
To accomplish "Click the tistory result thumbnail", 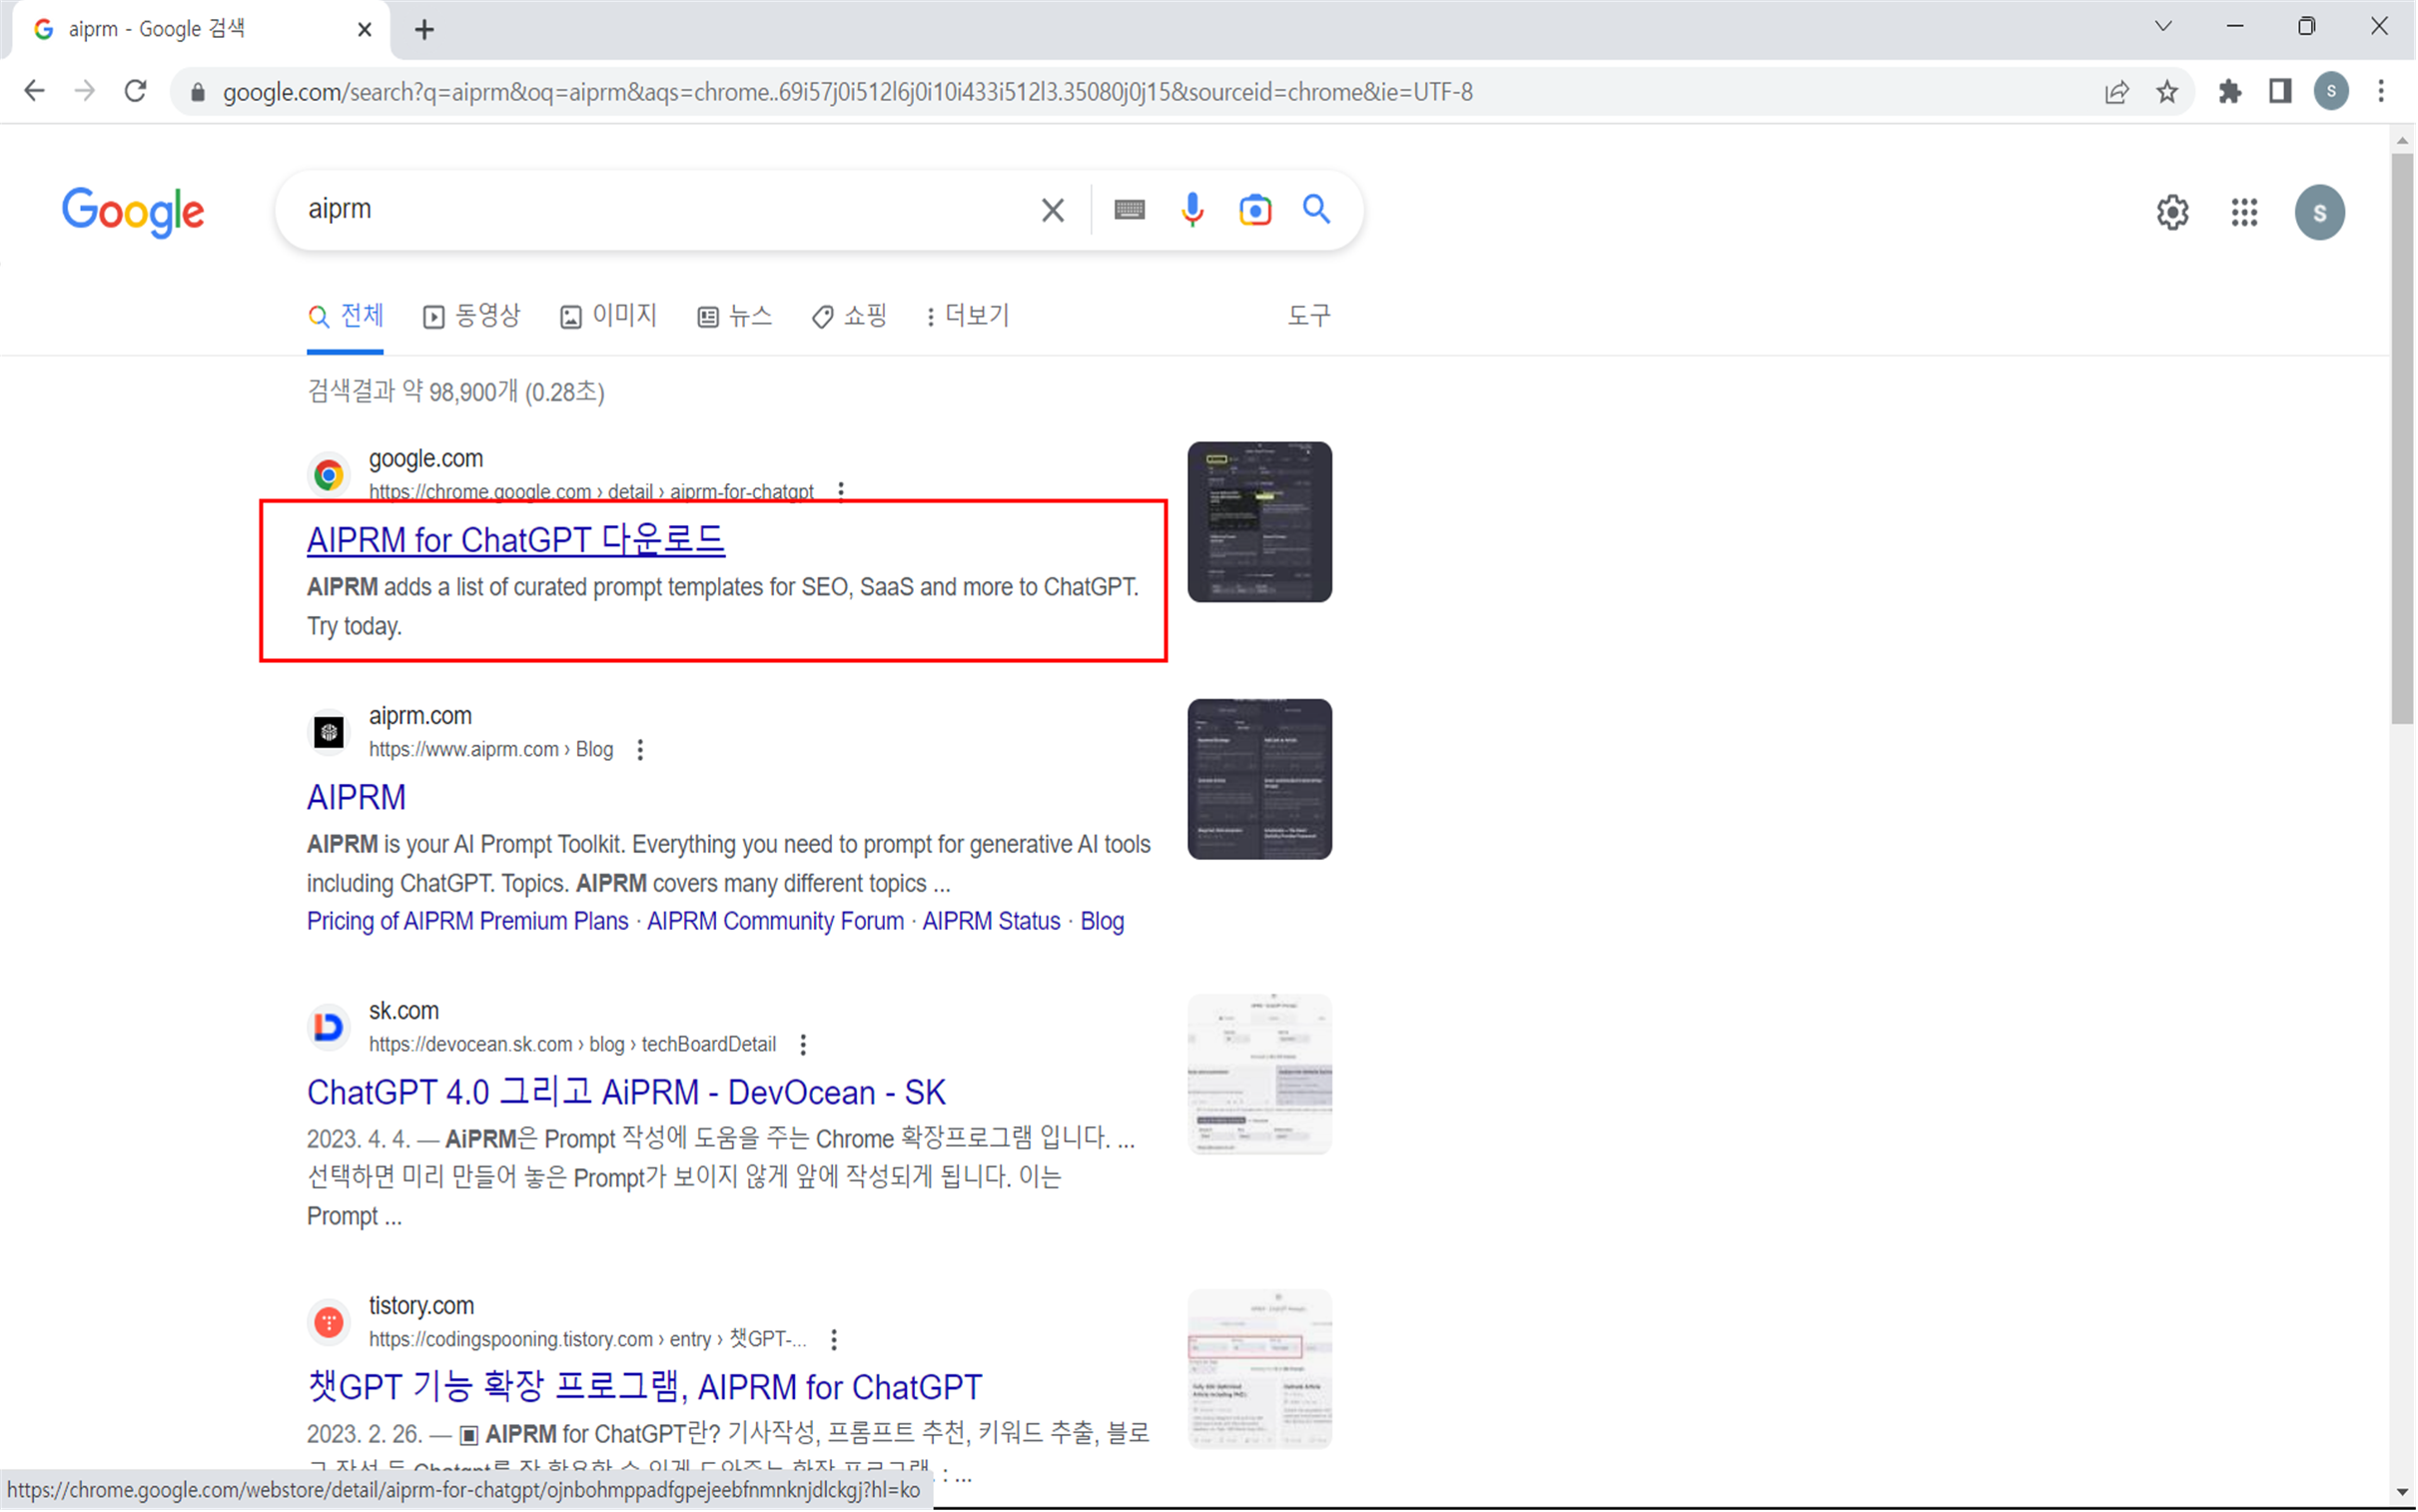I will pyautogui.click(x=1259, y=1369).
